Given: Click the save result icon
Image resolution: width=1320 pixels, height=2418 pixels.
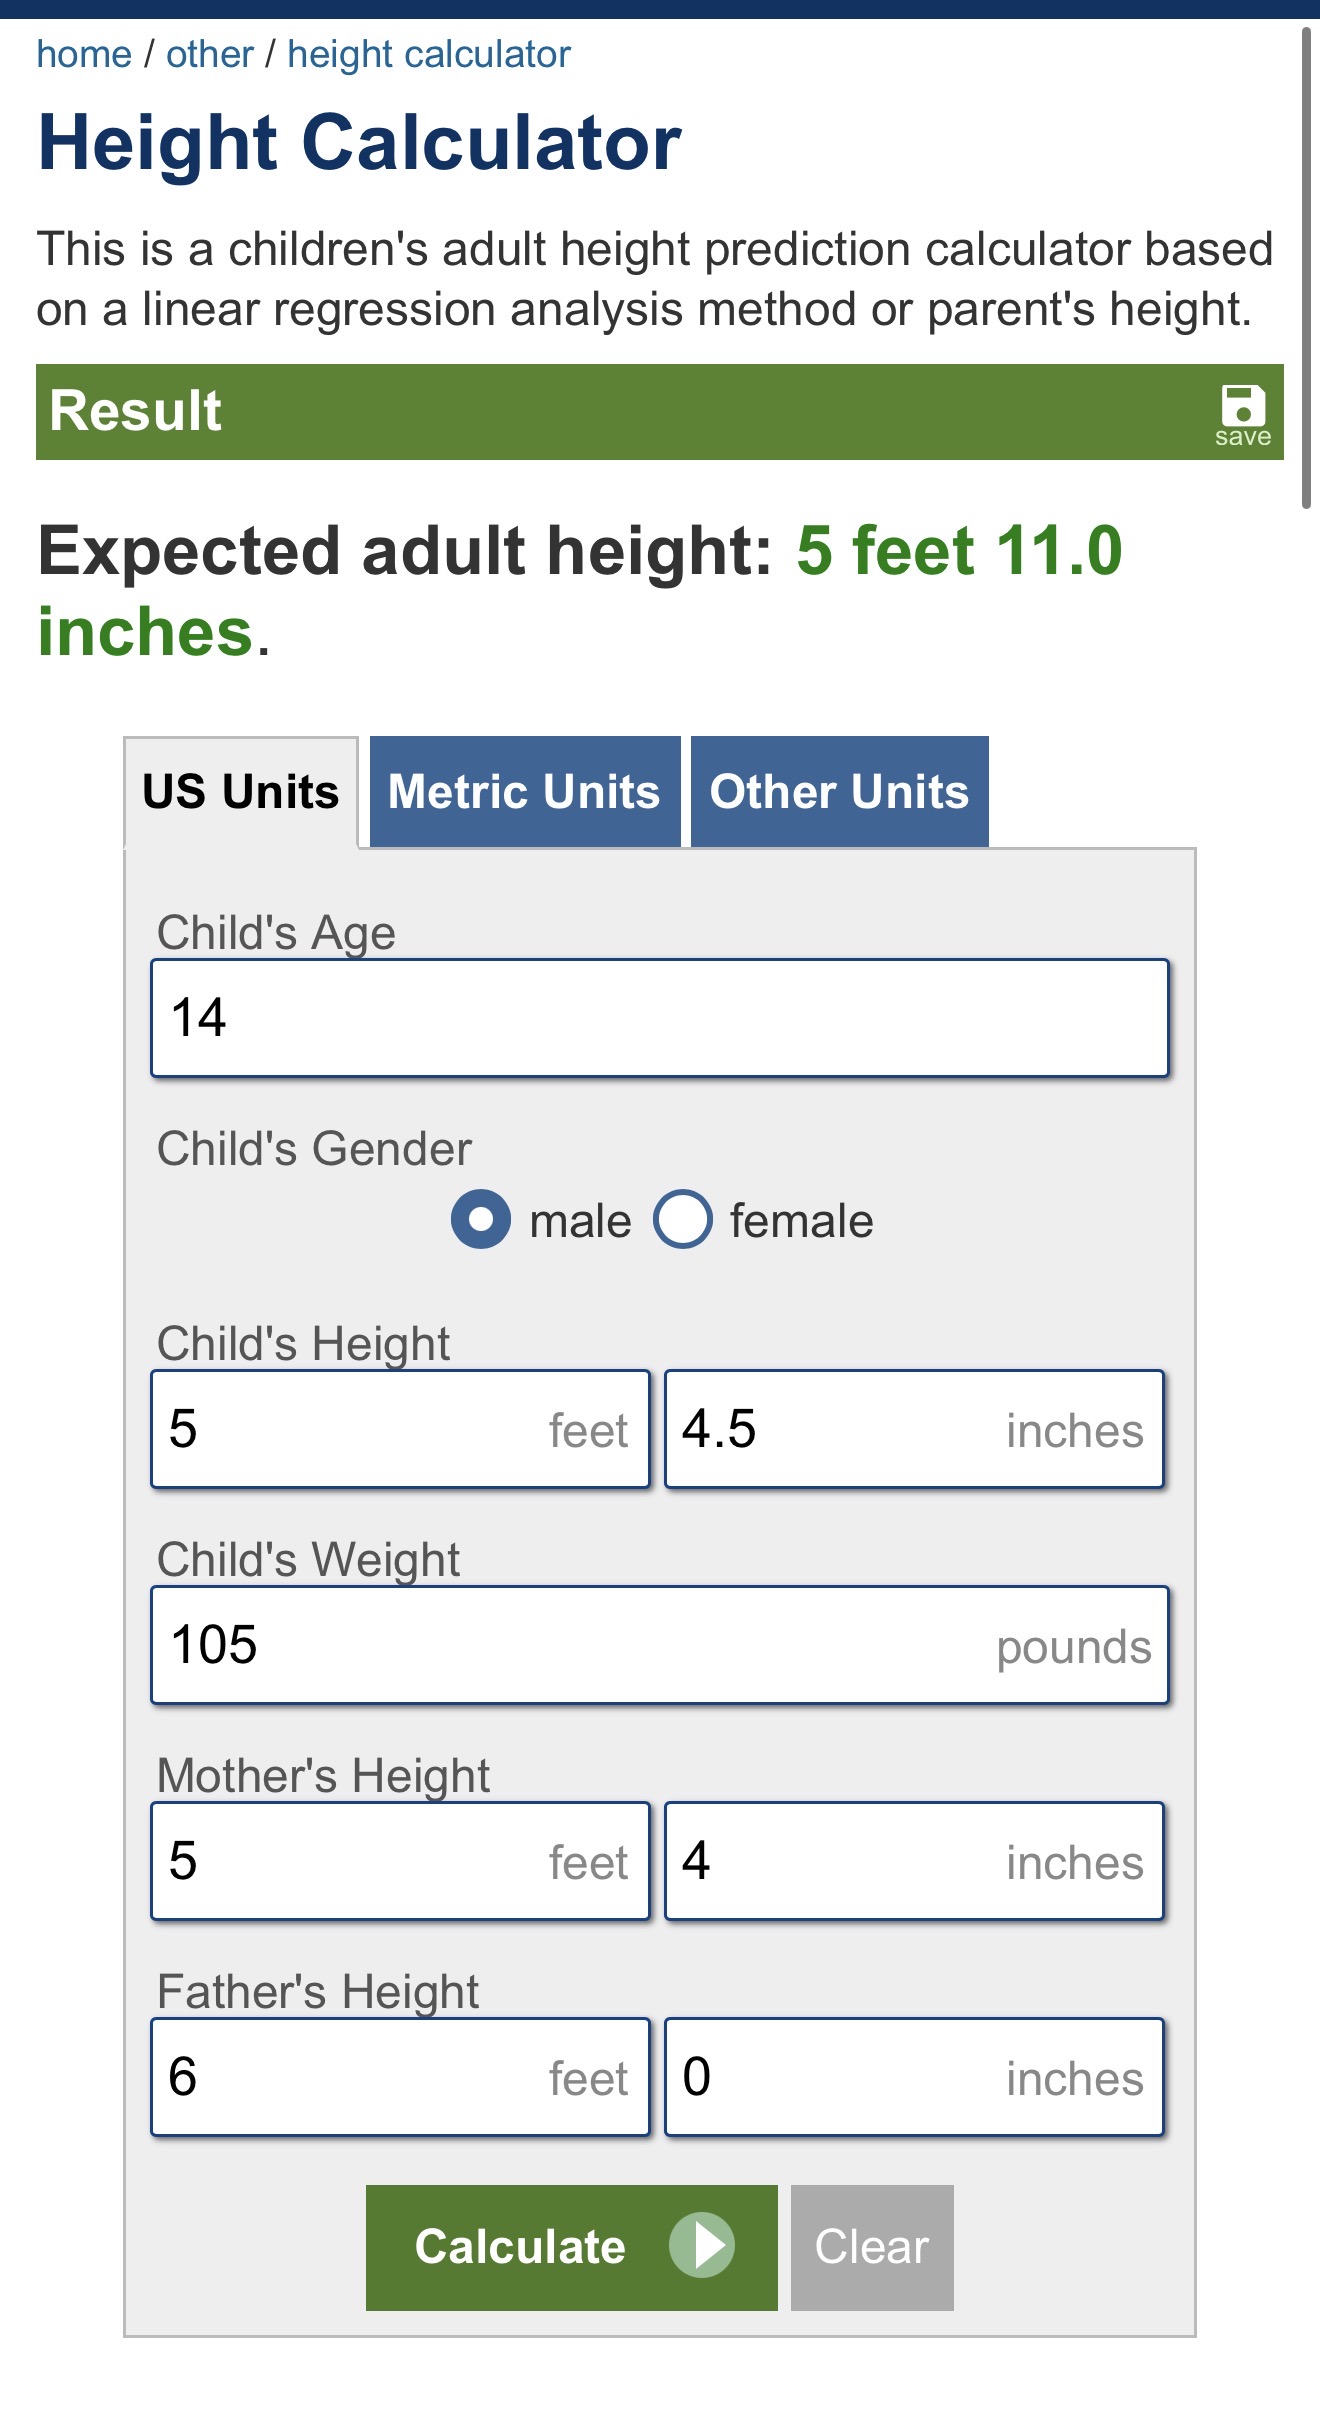Looking at the screenshot, I should [x=1242, y=414].
